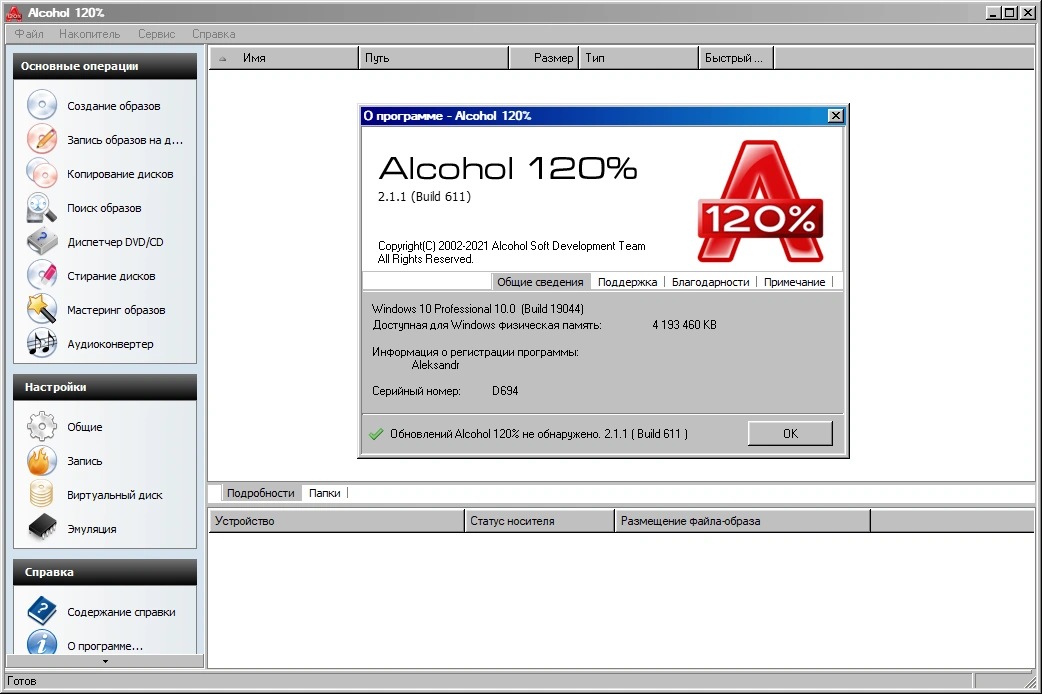
Task: Click the Готов status bar text
Action: click(21, 681)
